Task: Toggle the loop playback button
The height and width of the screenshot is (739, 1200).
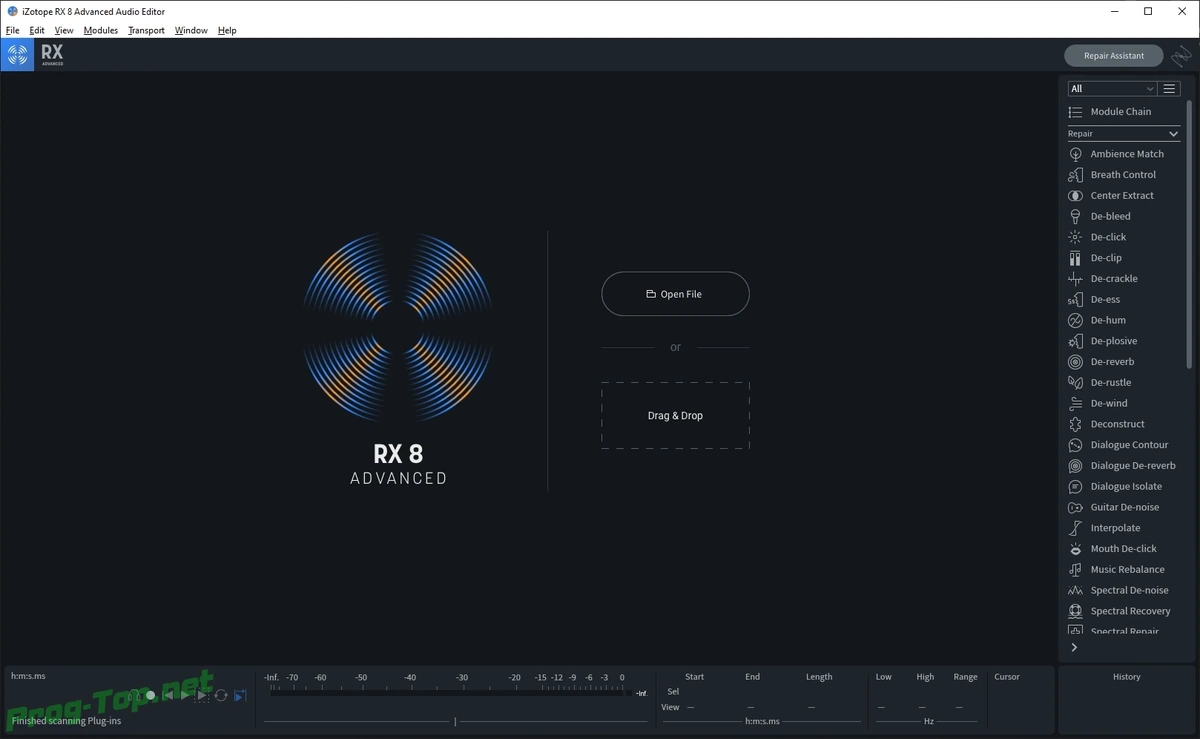Action: pos(221,695)
